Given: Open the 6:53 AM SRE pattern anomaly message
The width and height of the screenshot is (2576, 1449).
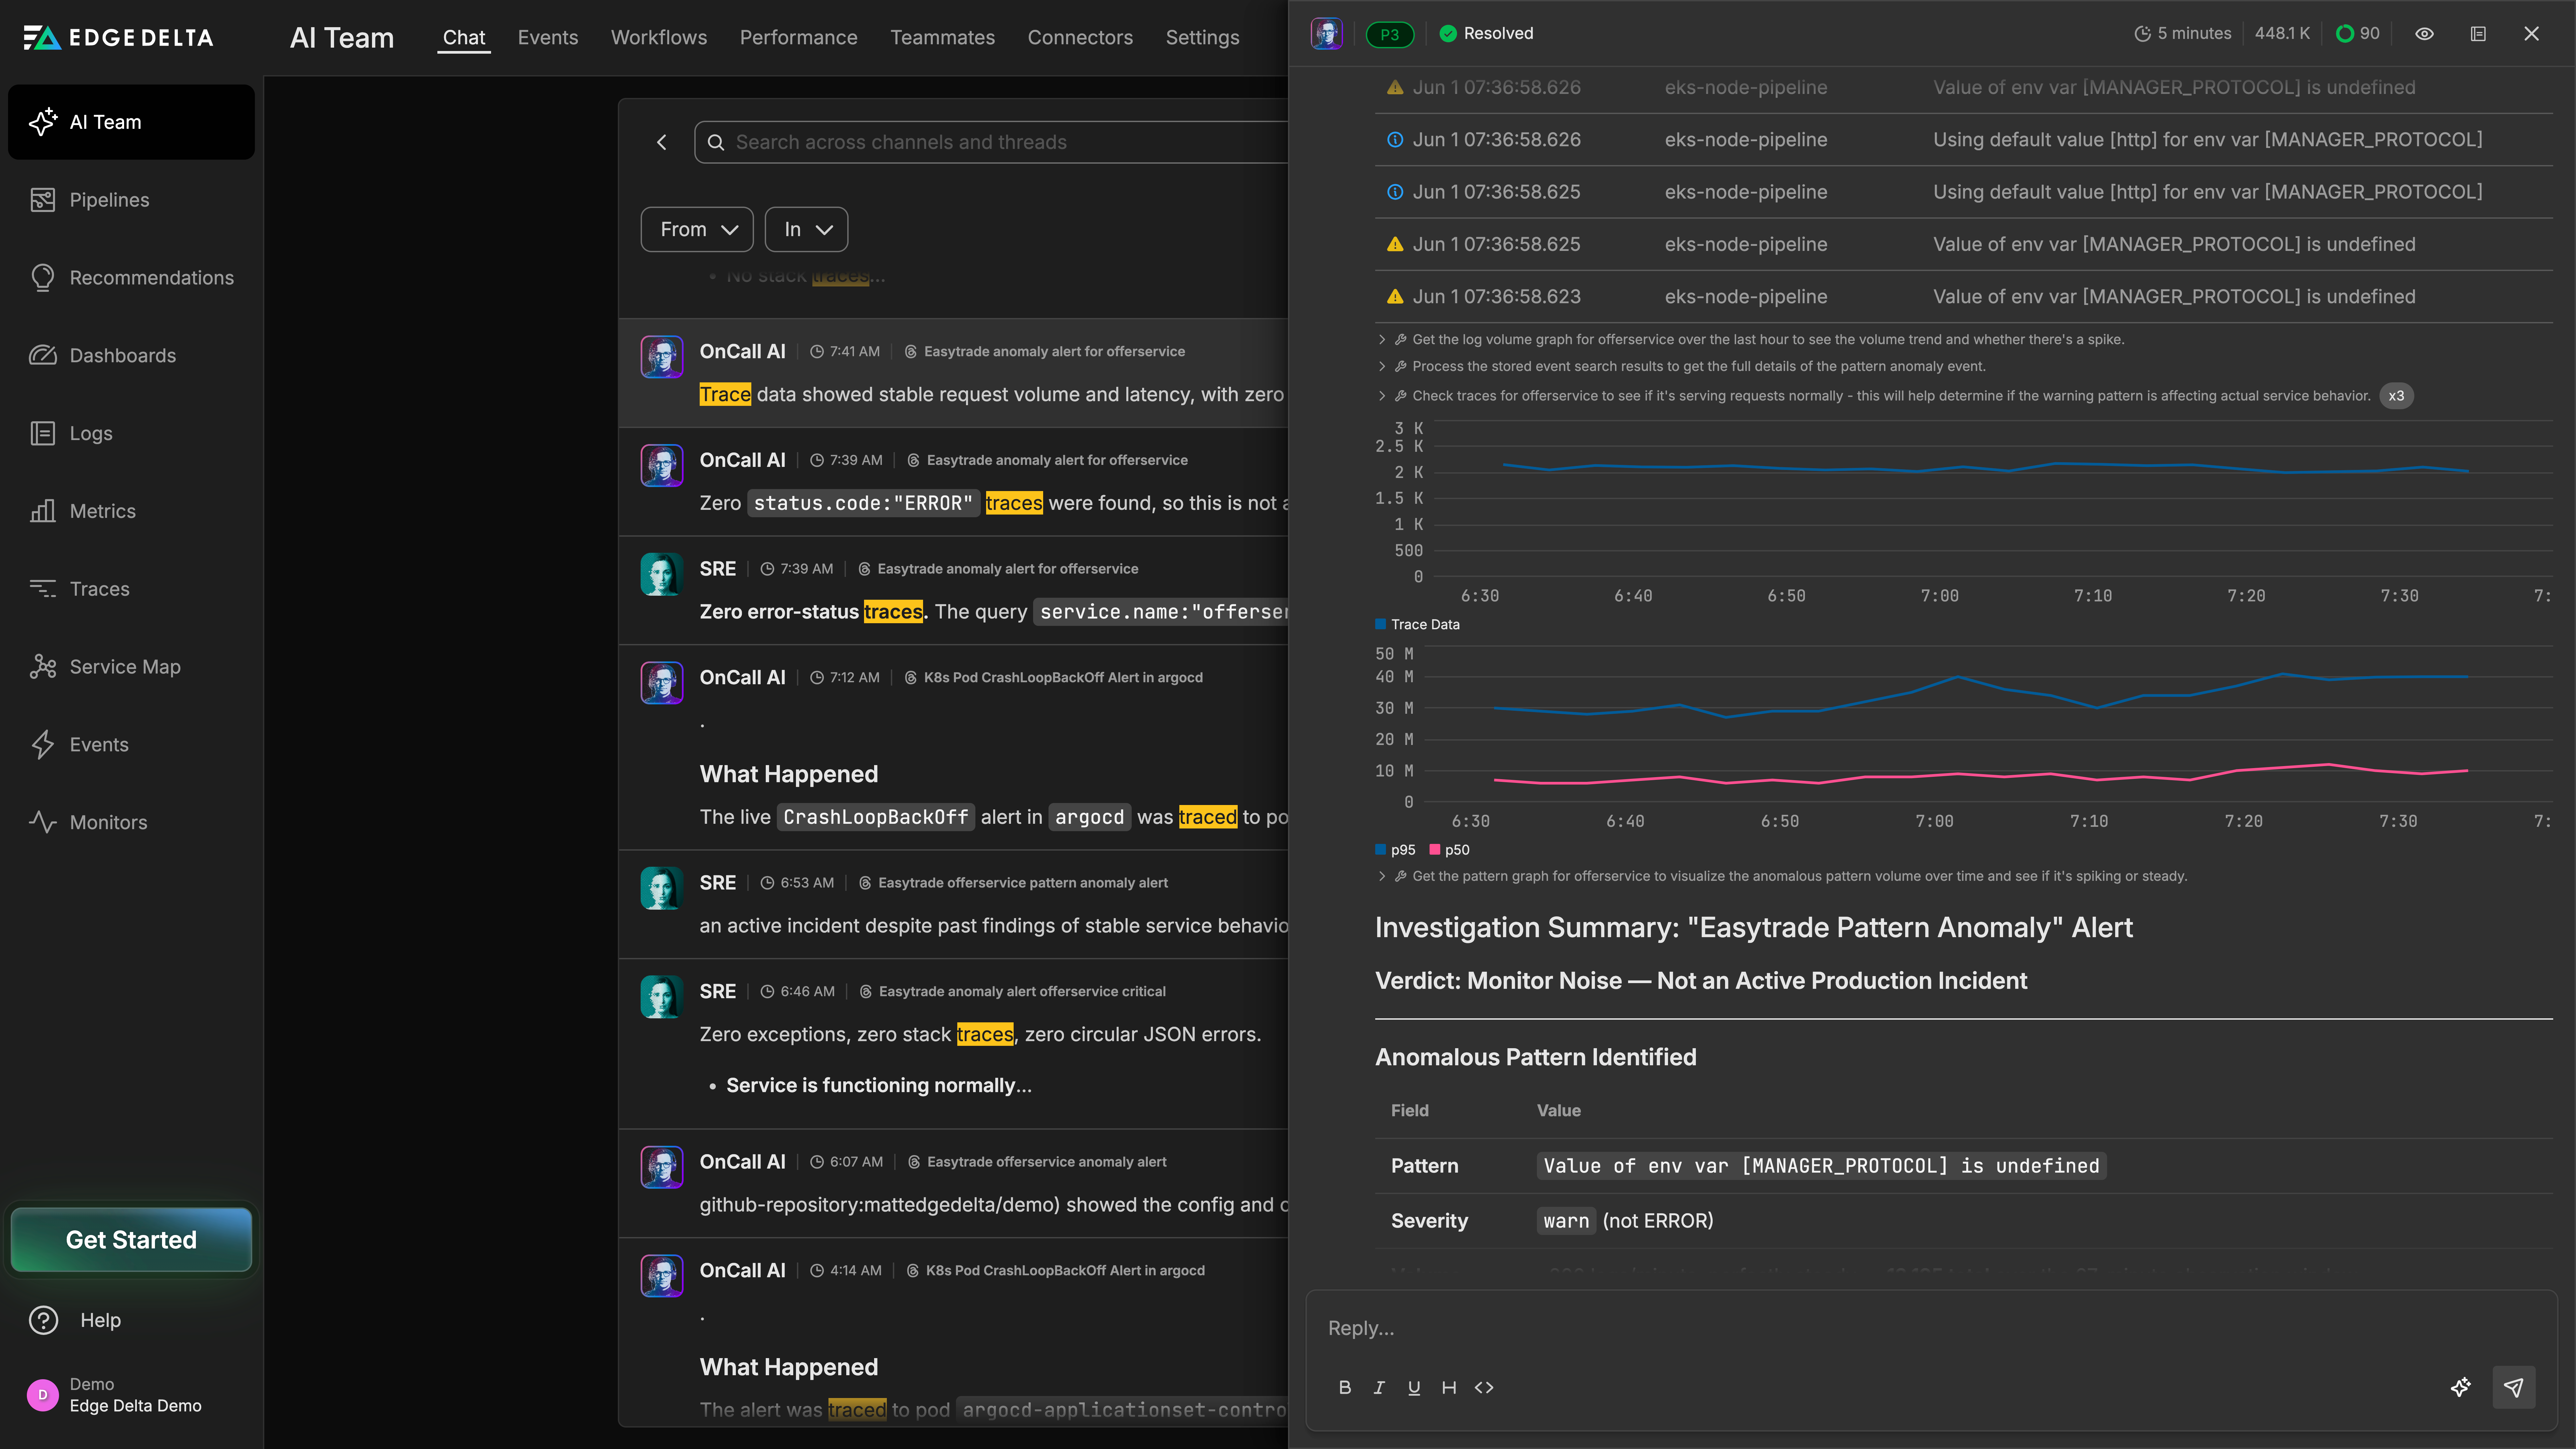Looking at the screenshot, I should [x=953, y=904].
